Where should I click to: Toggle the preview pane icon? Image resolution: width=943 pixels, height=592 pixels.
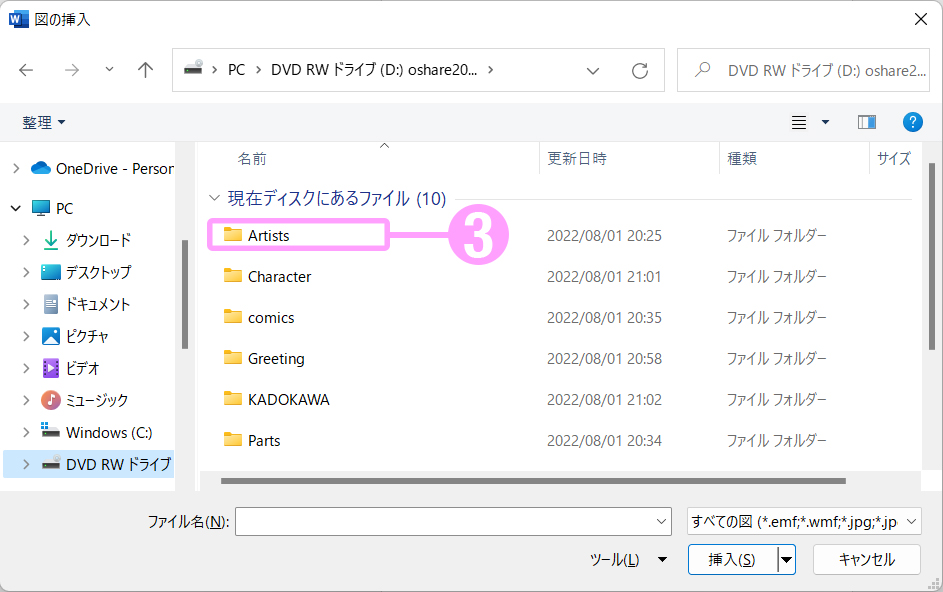pyautogui.click(x=866, y=122)
